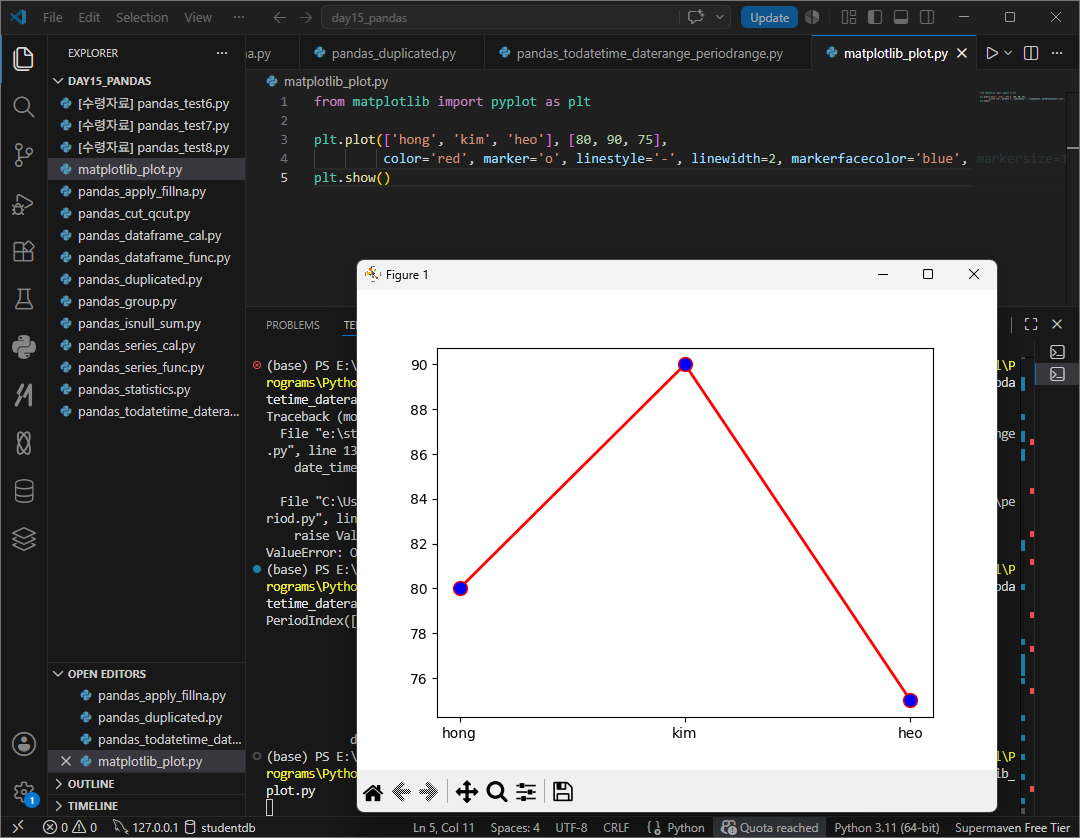The width and height of the screenshot is (1080, 838).
Task: Close the terminal panel
Action: 1057,324
